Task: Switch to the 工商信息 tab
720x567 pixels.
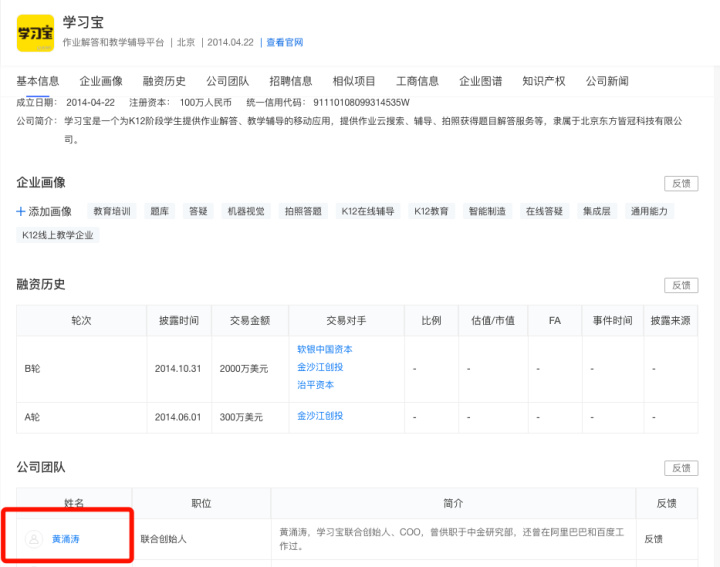Action: [417, 81]
